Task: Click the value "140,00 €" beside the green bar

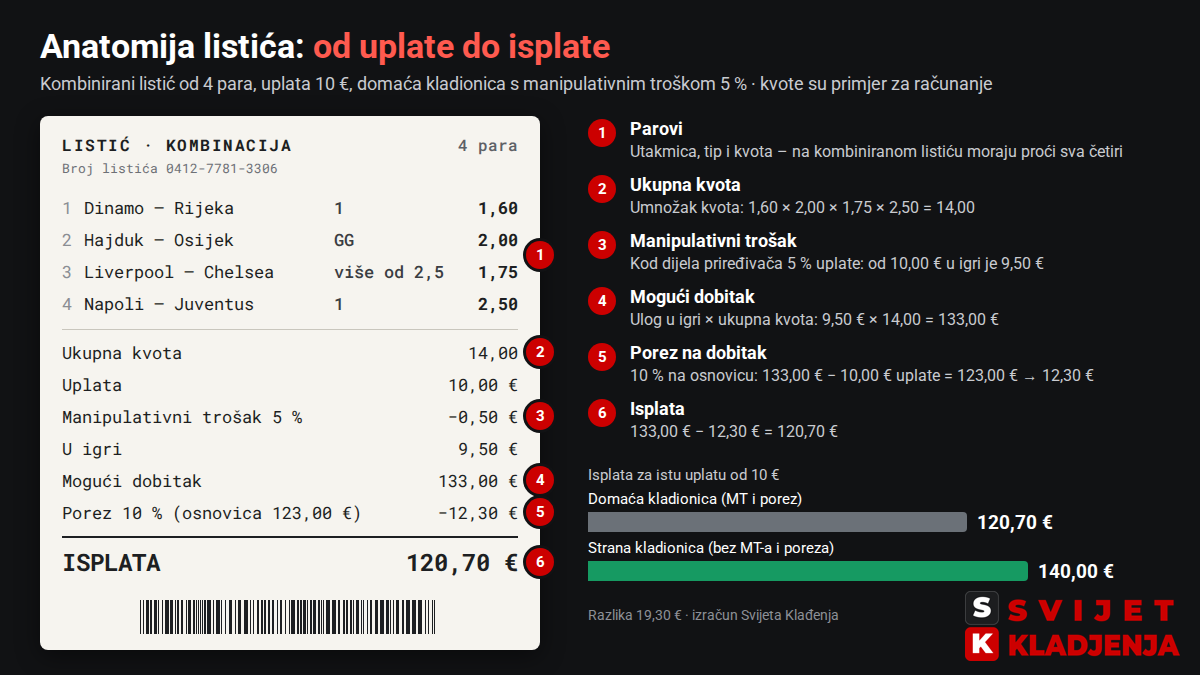Action: (1076, 571)
